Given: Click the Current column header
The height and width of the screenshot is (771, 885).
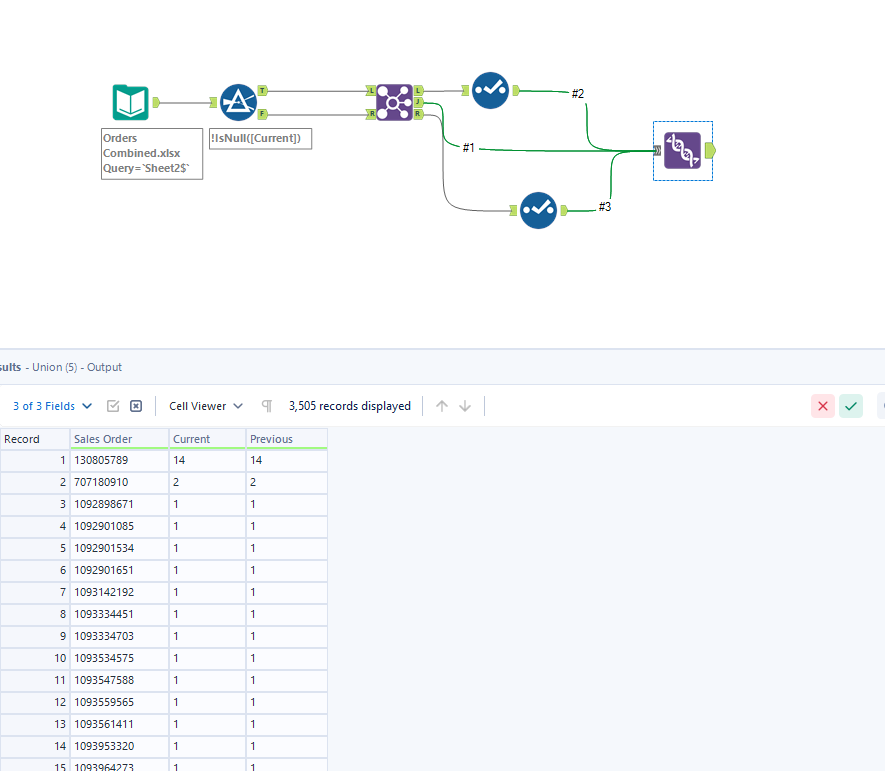Looking at the screenshot, I should tap(207, 439).
